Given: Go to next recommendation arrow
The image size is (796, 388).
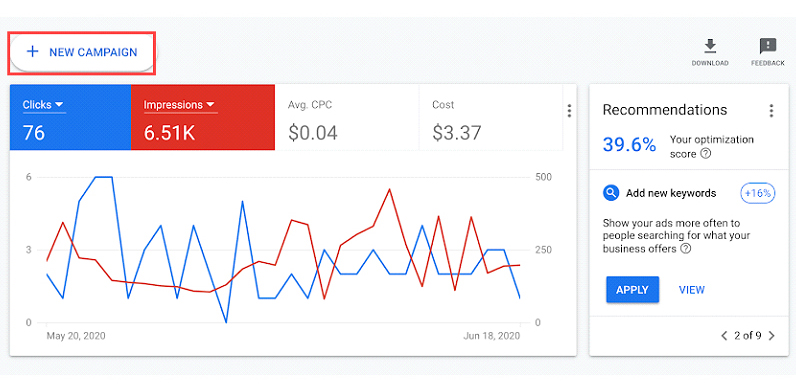Looking at the screenshot, I should (x=772, y=336).
